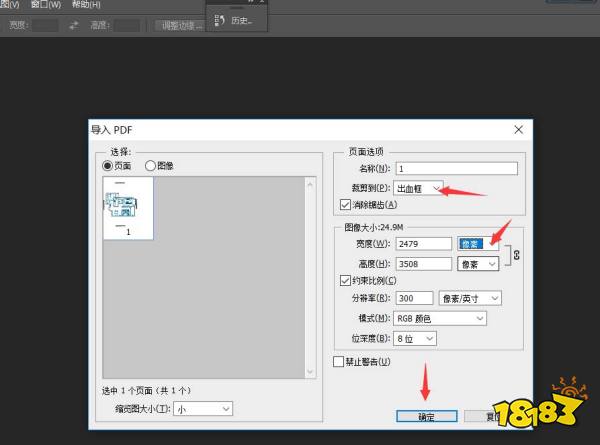Enable the 禁止警告 checkbox
The image size is (600, 445).
339,361
